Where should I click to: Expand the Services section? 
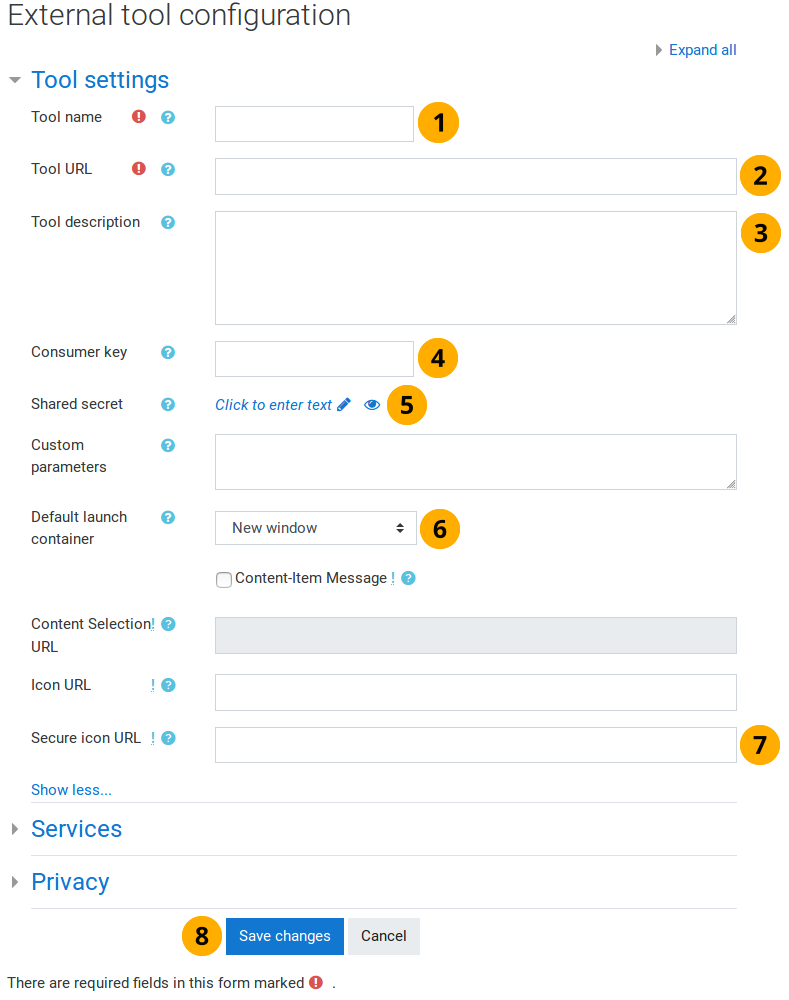tap(76, 829)
